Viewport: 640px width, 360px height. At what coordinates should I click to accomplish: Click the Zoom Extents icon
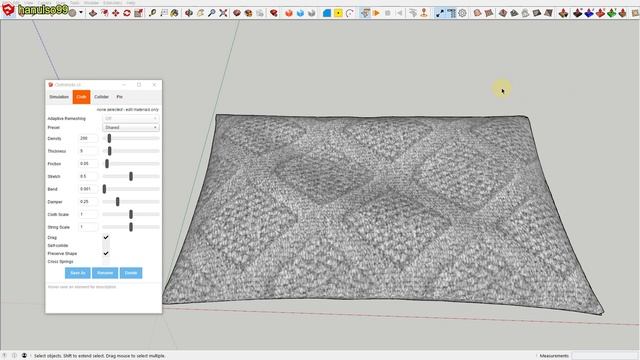coord(223,13)
